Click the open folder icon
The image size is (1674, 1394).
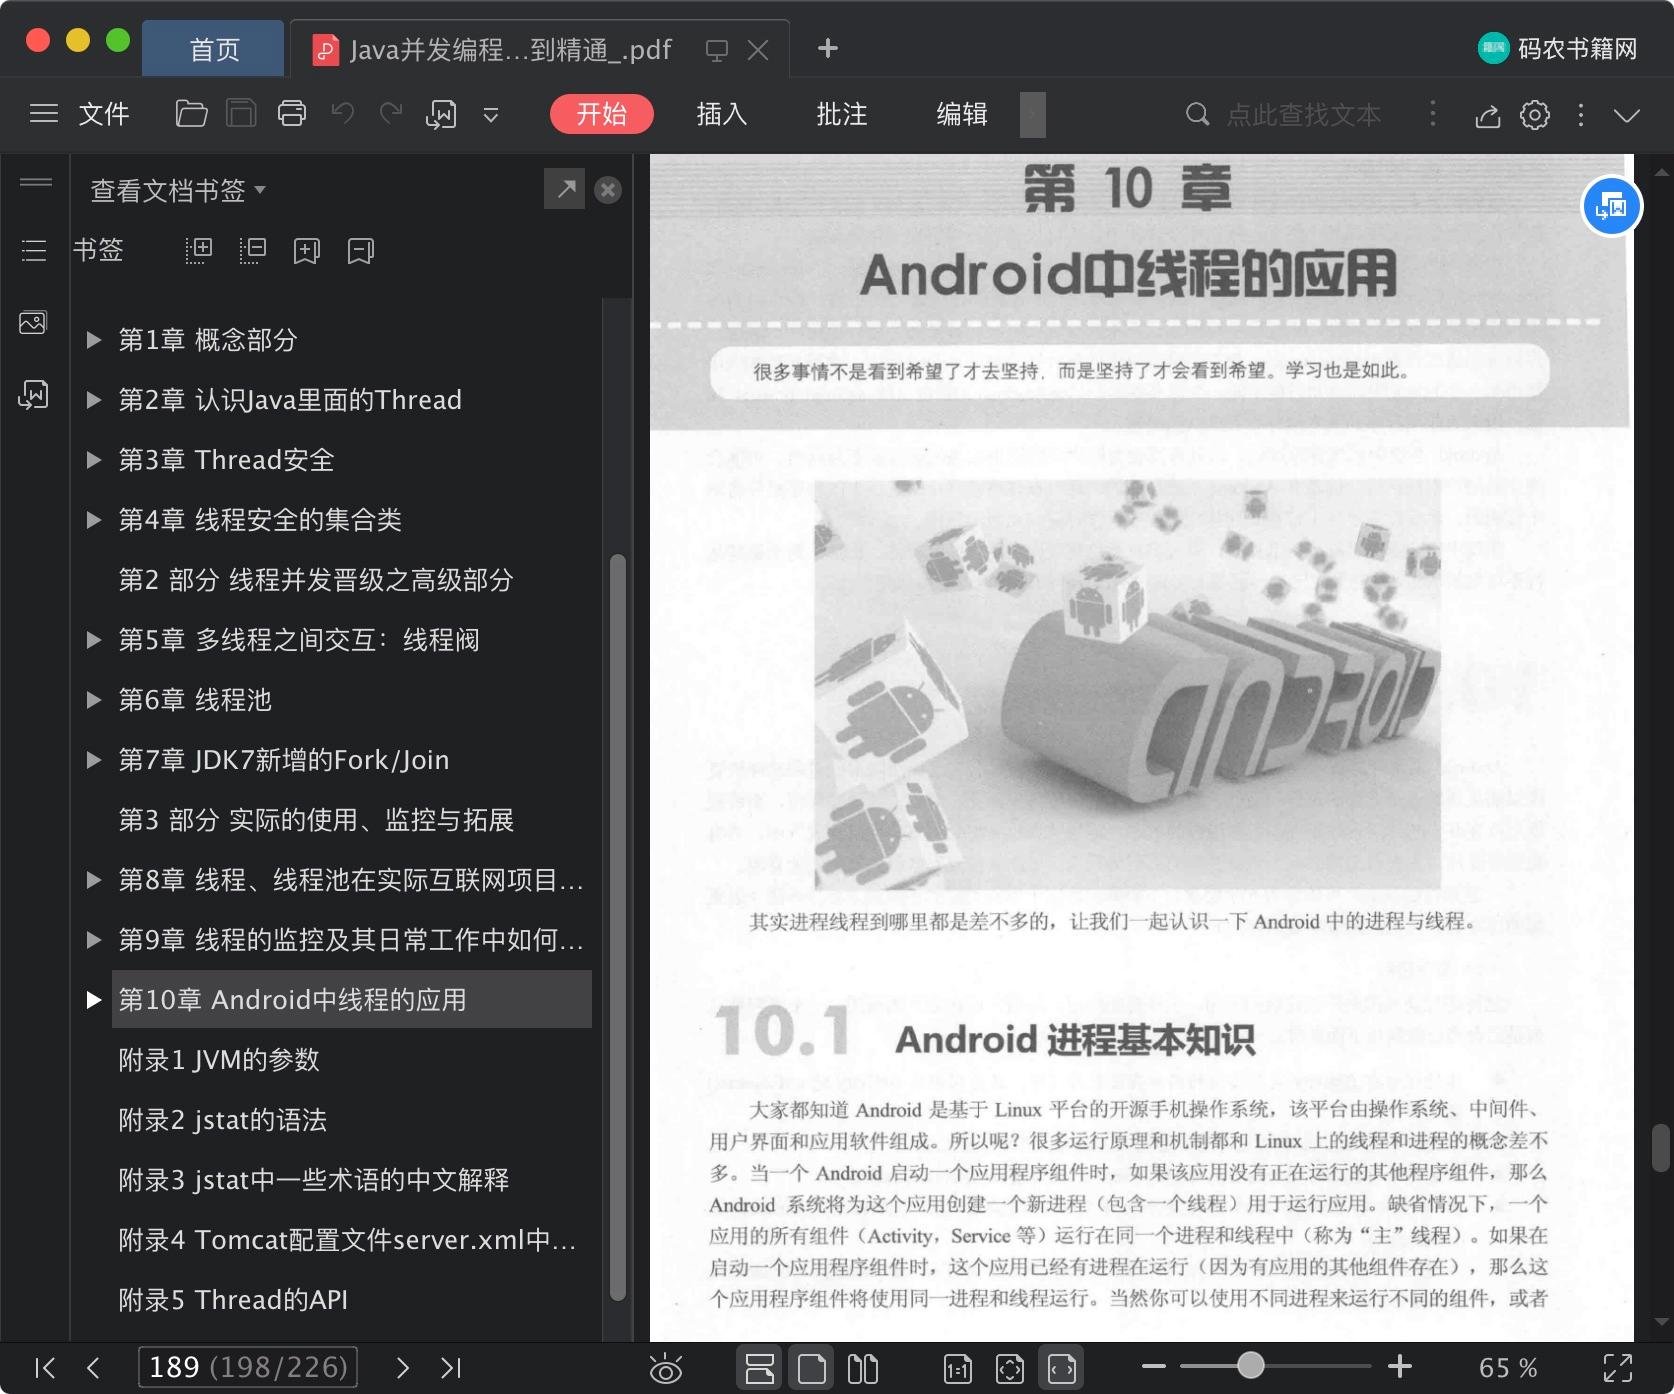(191, 114)
